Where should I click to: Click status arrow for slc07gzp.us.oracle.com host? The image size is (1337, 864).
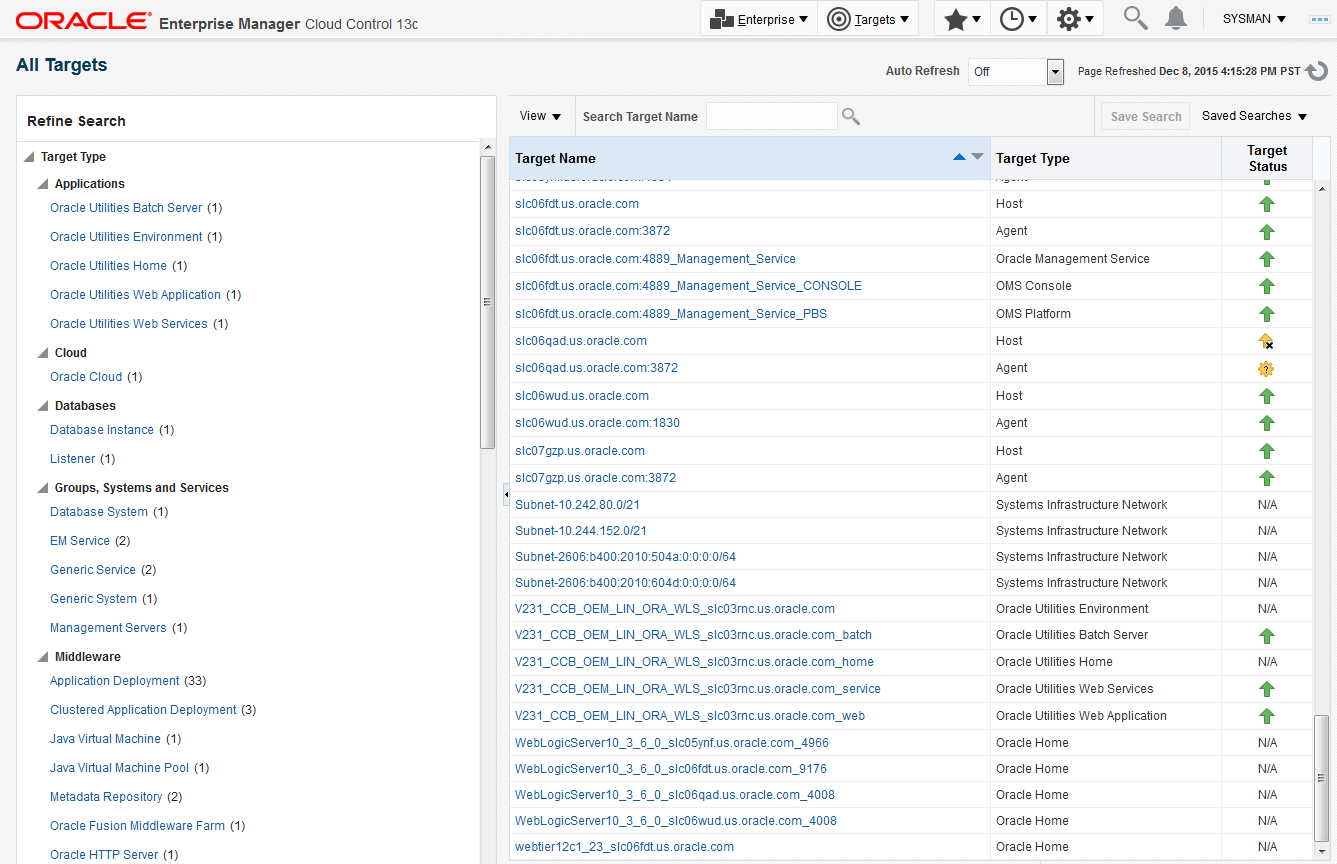point(1267,451)
